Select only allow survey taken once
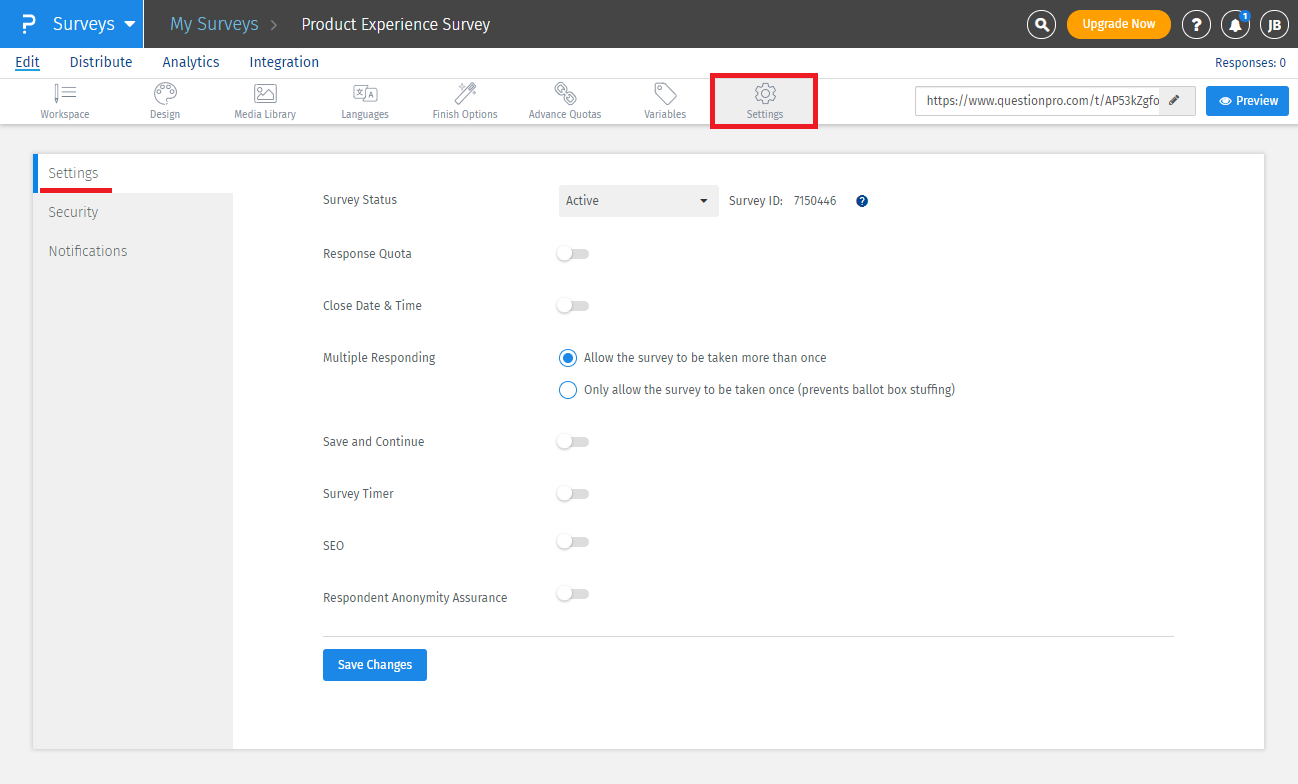 [568, 390]
